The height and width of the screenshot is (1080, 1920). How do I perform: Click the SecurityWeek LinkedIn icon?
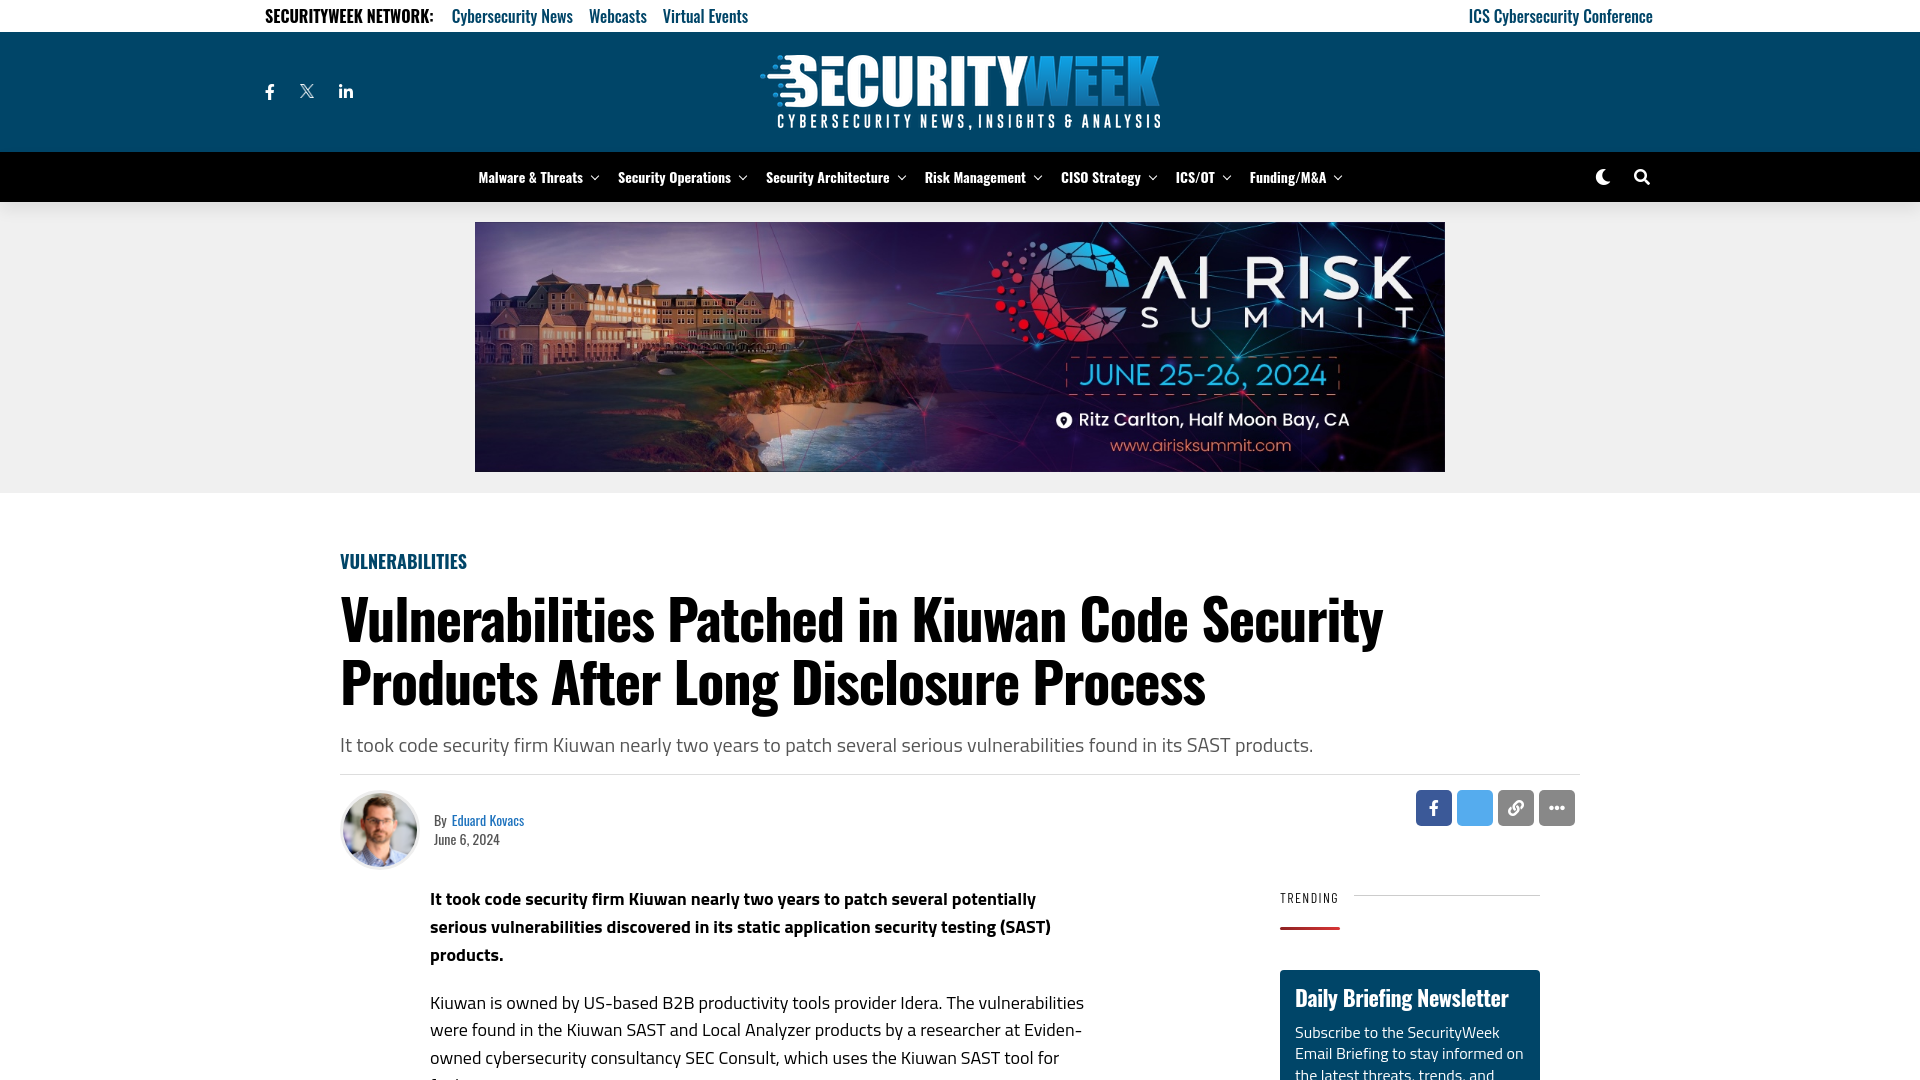(x=345, y=91)
